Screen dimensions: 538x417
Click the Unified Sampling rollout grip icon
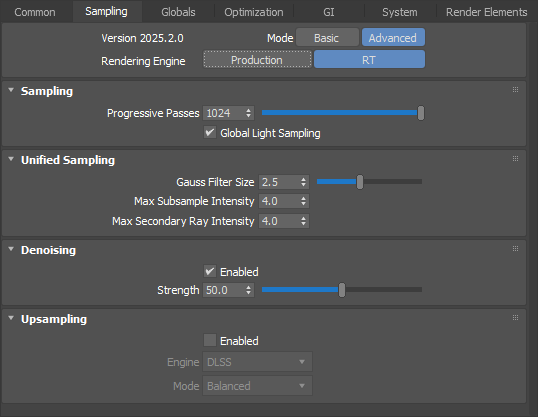point(515,159)
